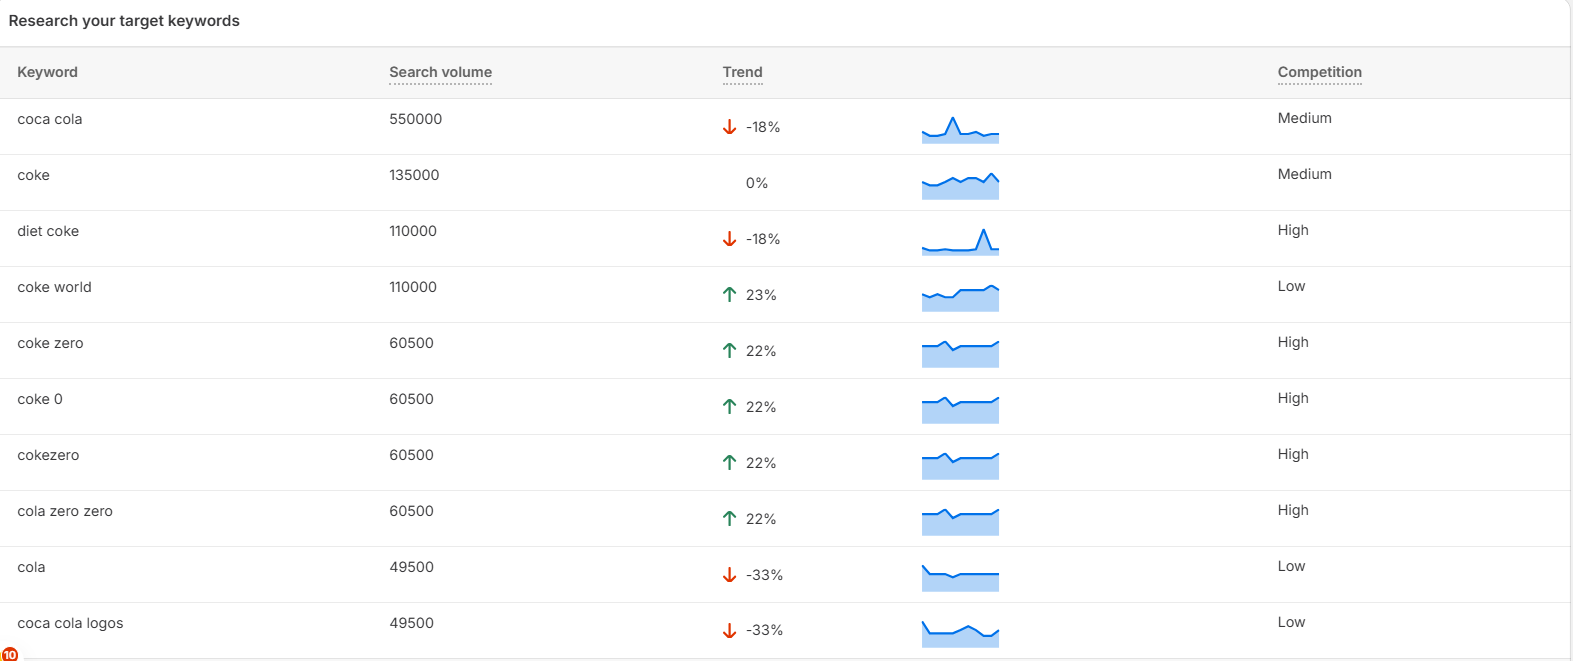Open the coke trend sparkline chart
Viewport: 1573px width, 661px height.
[x=960, y=185]
